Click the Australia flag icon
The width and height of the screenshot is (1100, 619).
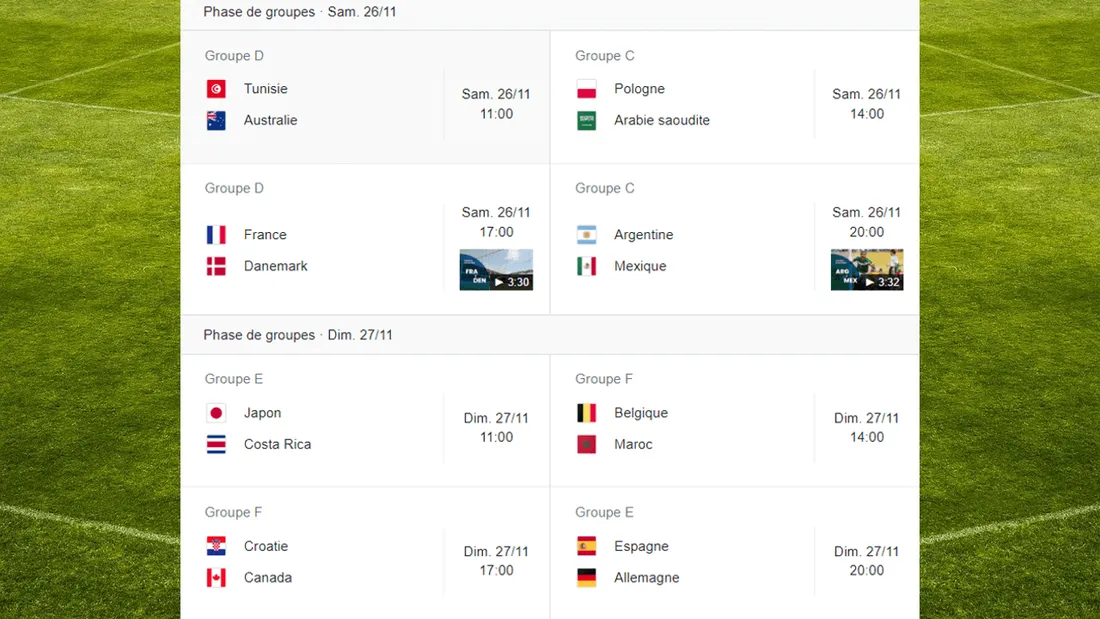216,120
